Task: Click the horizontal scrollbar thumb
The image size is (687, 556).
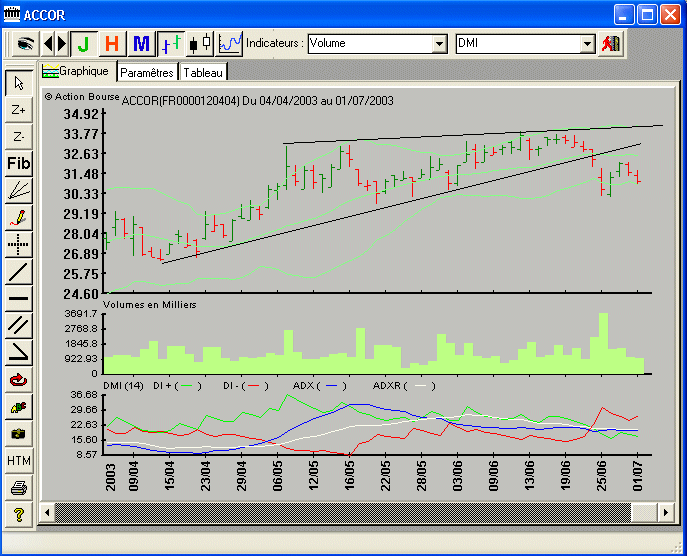Action: tap(644, 512)
